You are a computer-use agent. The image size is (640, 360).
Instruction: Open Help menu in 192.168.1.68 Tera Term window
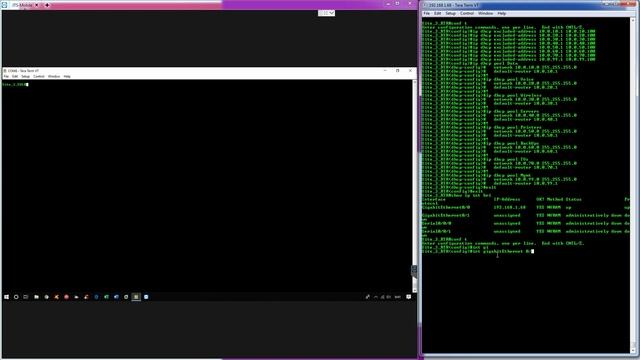(x=502, y=13)
